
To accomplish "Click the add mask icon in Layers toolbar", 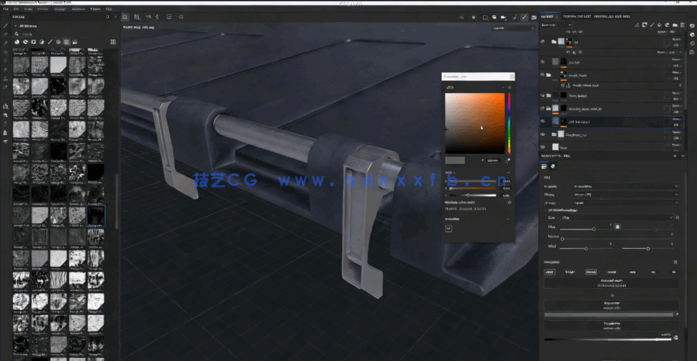I will point(645,25).
